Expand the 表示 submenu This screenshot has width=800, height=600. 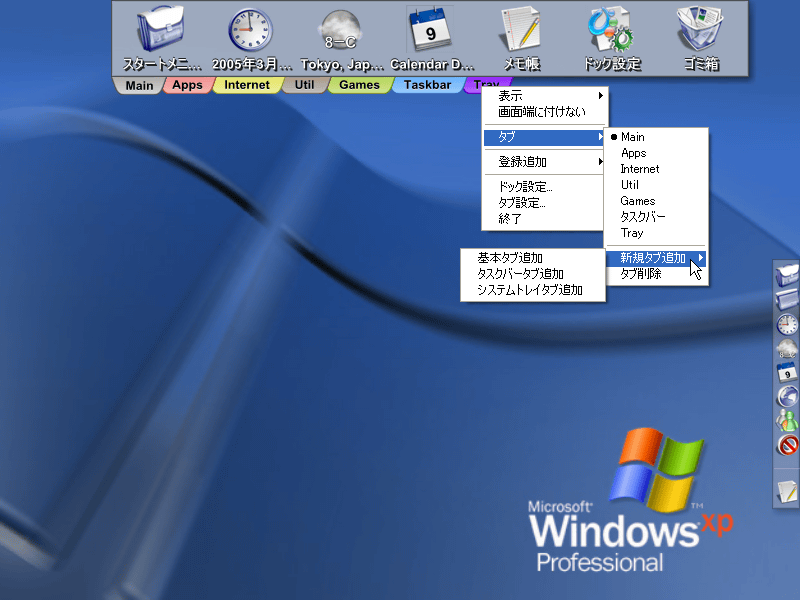(x=544, y=95)
